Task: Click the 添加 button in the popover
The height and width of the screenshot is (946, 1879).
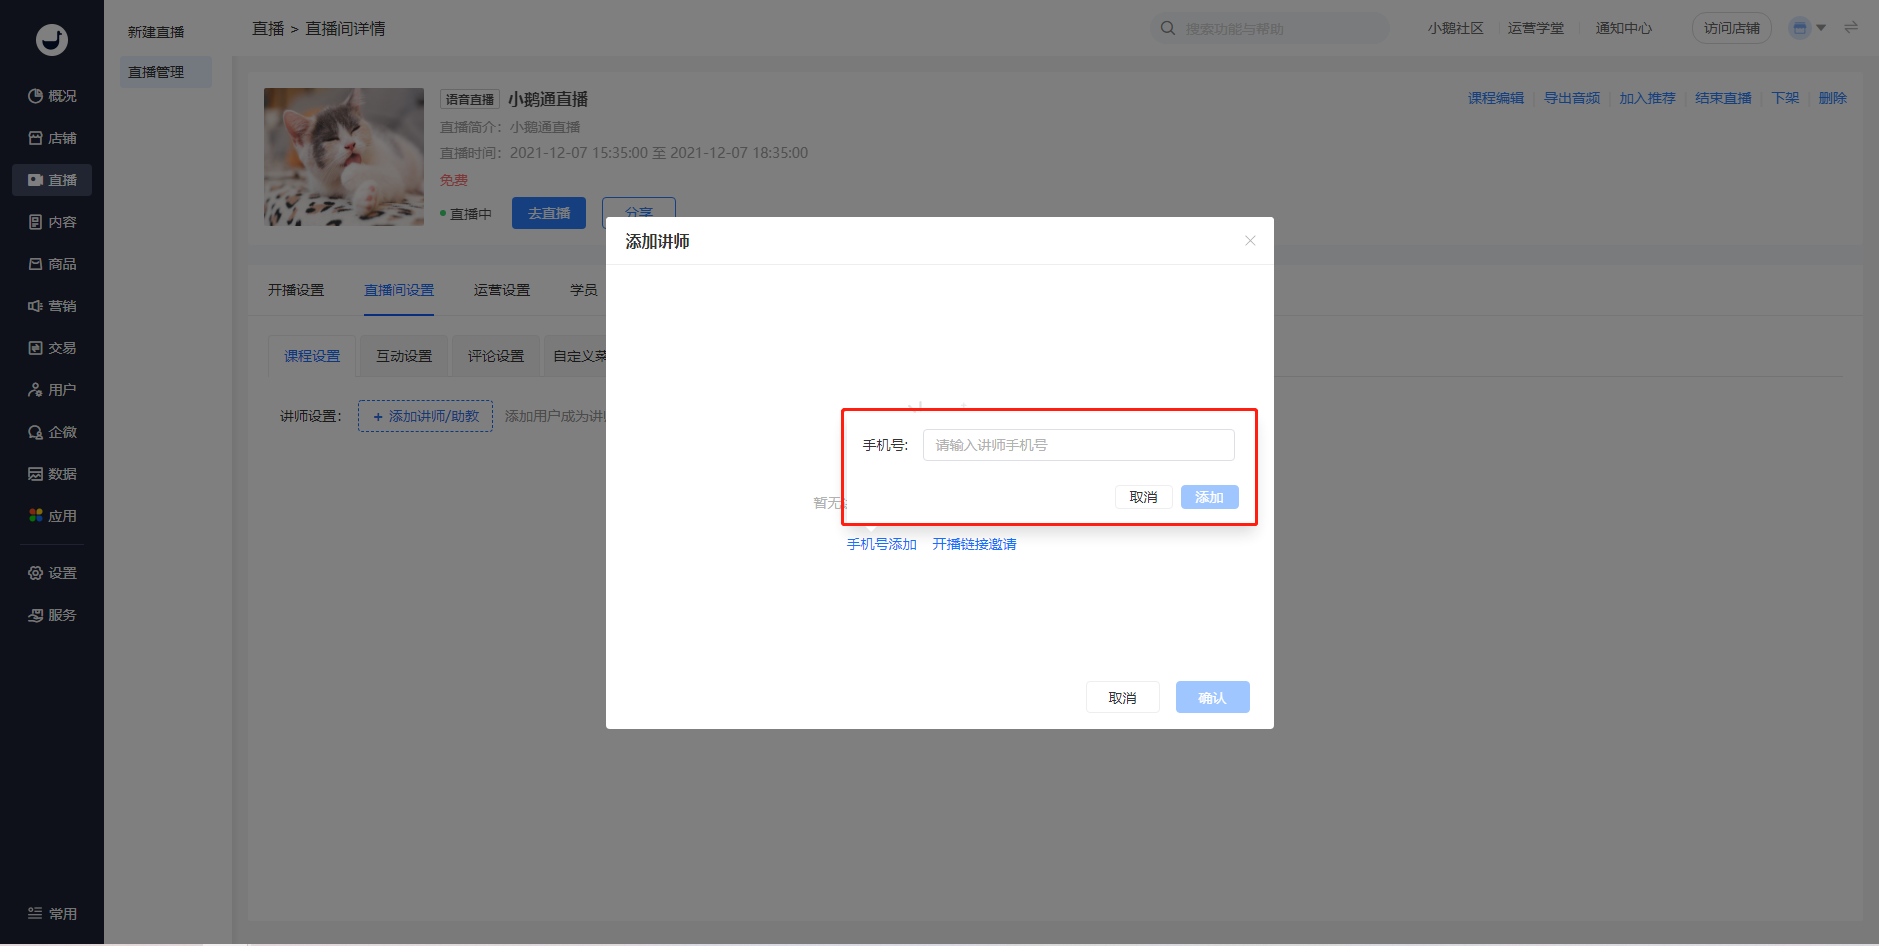Action: [1209, 497]
